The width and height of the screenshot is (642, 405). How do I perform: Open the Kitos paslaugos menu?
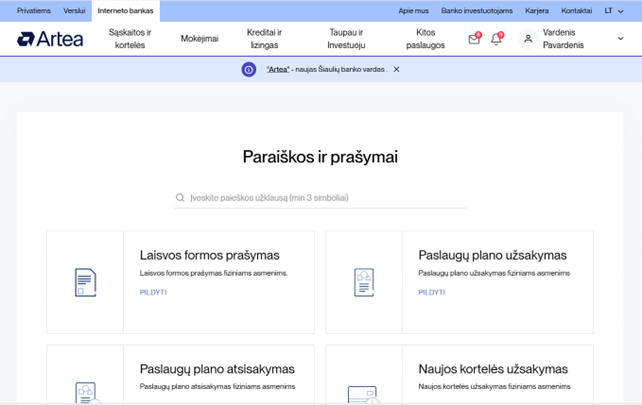coord(425,38)
